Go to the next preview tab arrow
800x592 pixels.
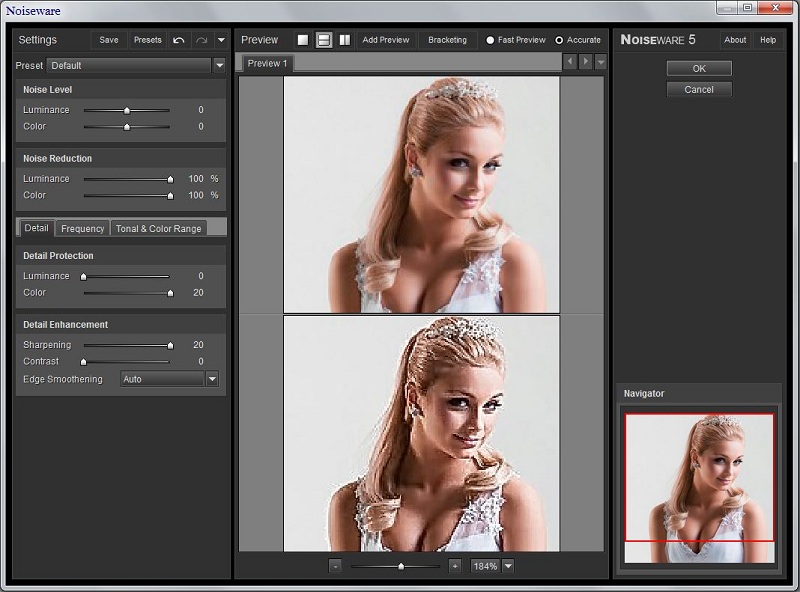tap(586, 62)
